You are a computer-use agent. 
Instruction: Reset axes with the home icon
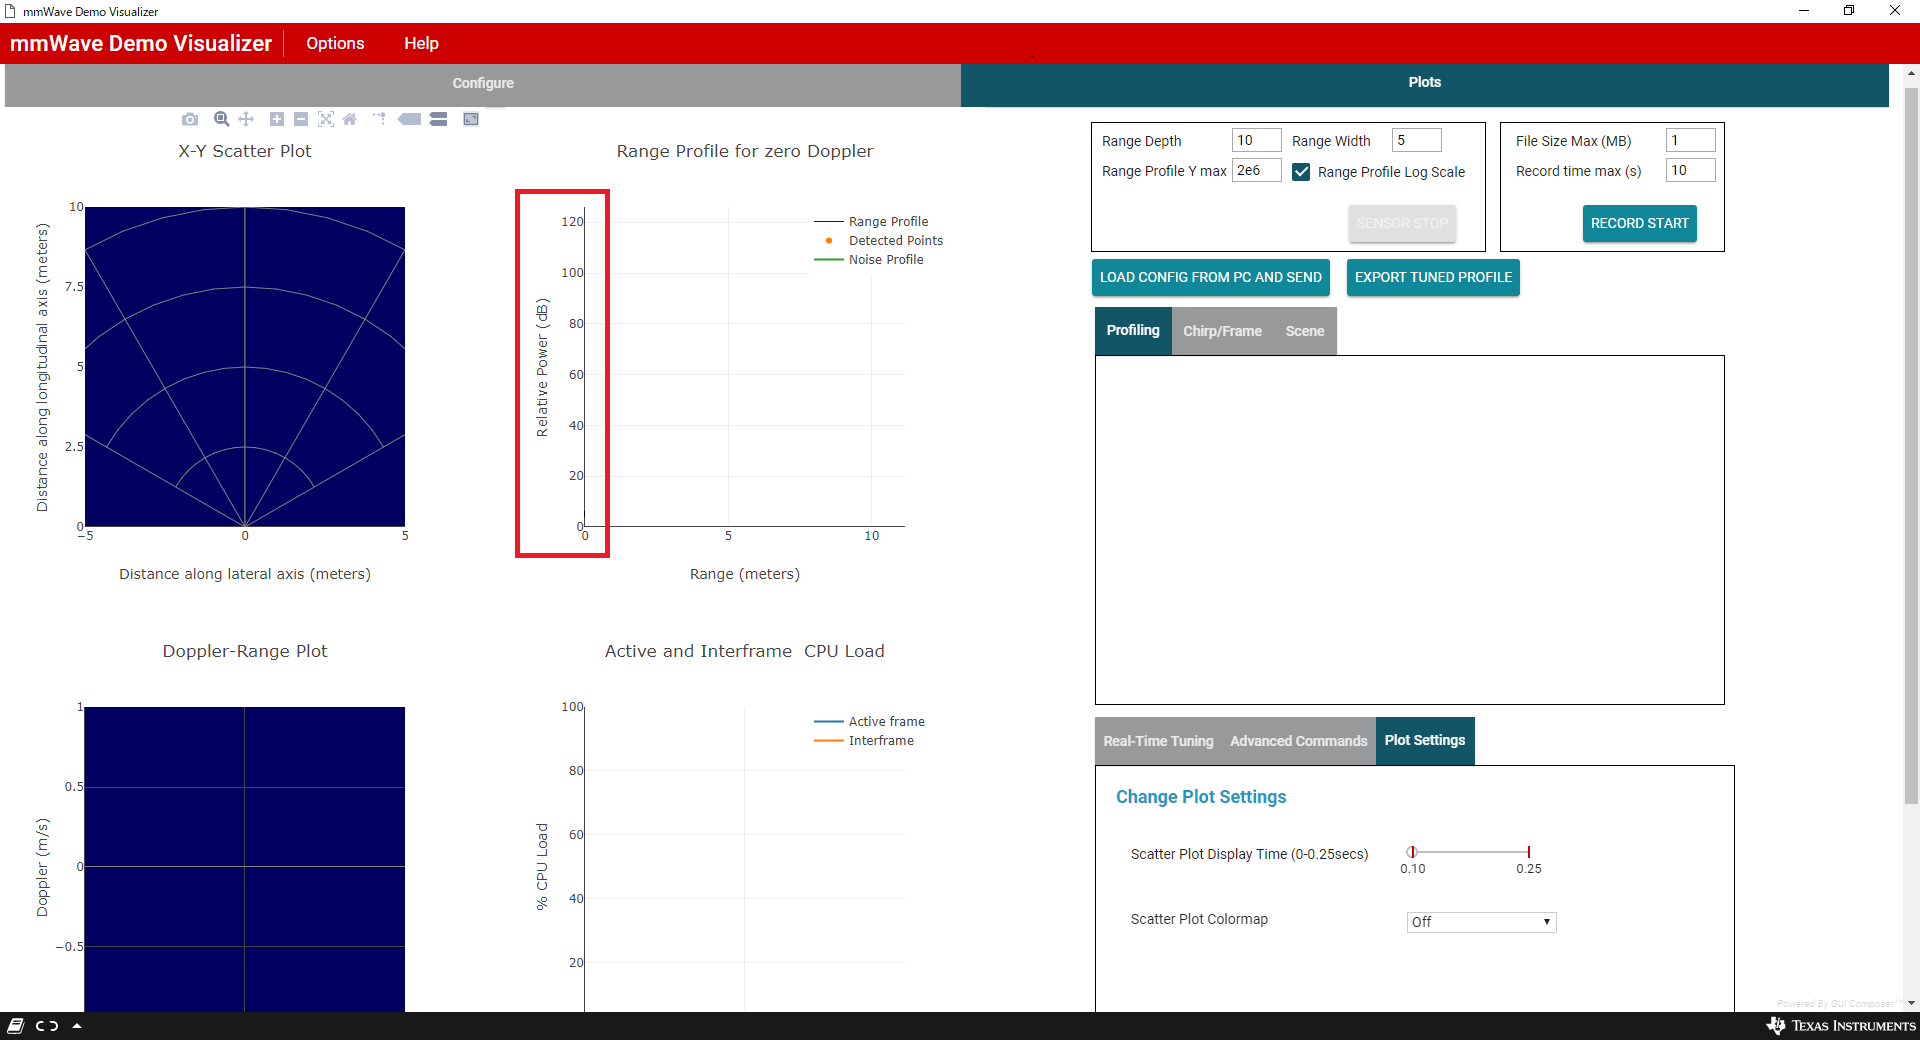click(349, 119)
